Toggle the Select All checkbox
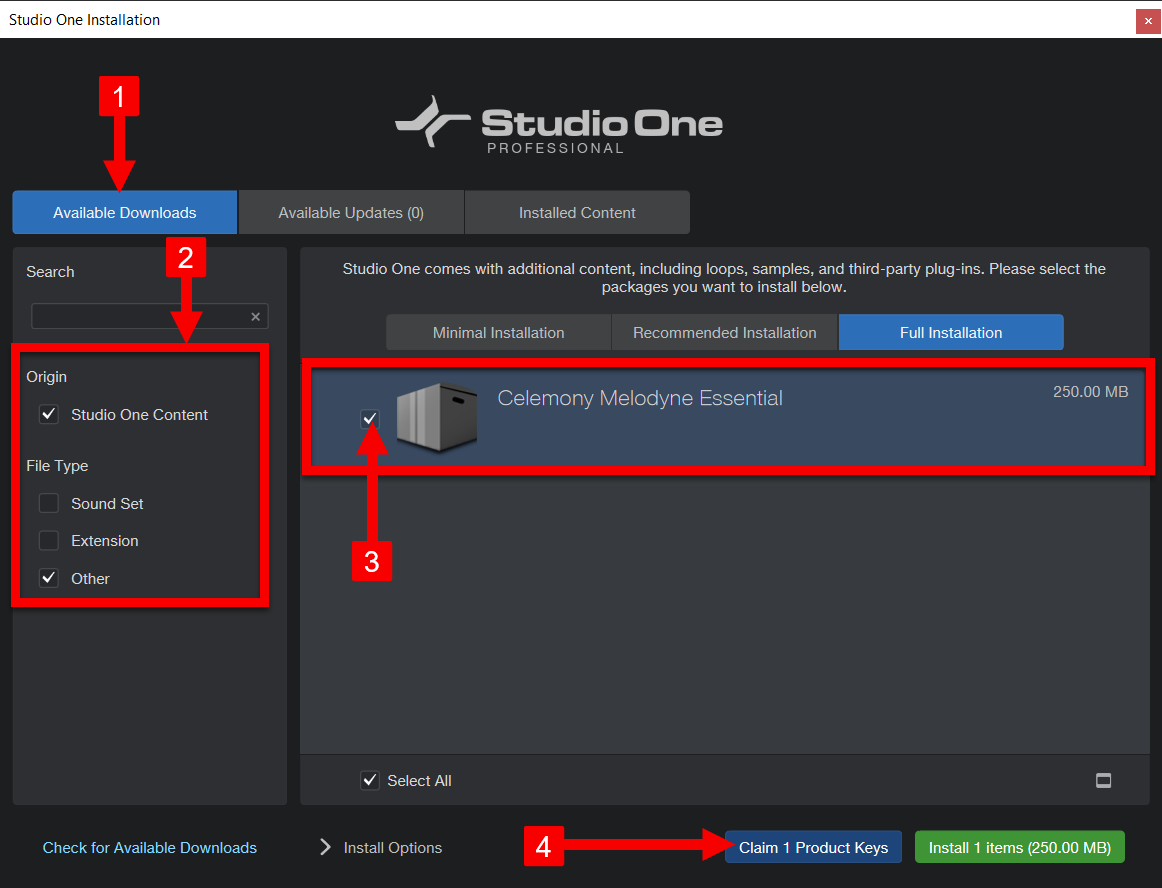This screenshot has height=888, width=1162. [370, 781]
